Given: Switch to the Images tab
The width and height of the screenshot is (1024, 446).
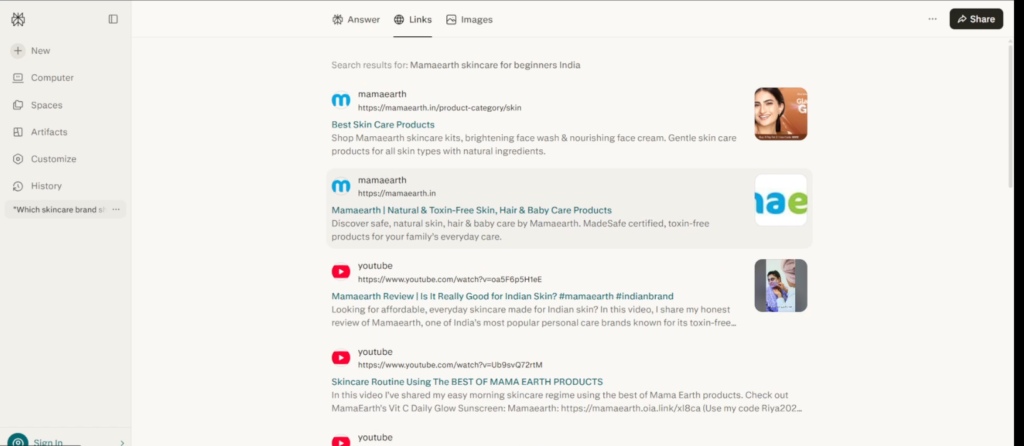Looking at the screenshot, I should pyautogui.click(x=469, y=20).
